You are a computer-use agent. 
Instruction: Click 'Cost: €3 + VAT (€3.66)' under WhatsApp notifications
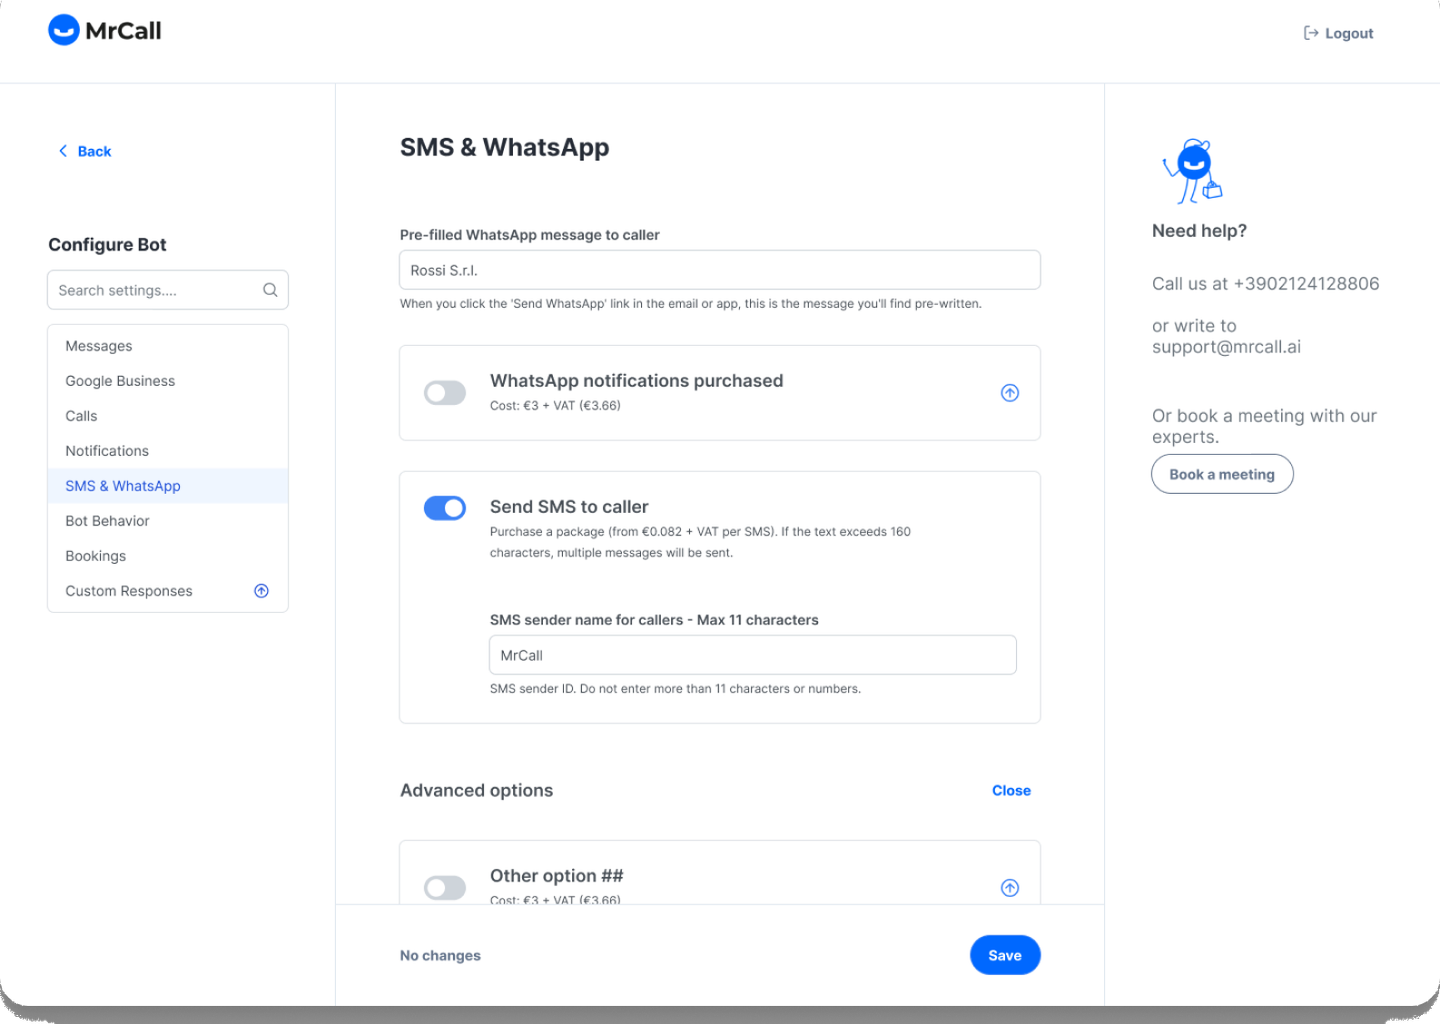point(555,406)
